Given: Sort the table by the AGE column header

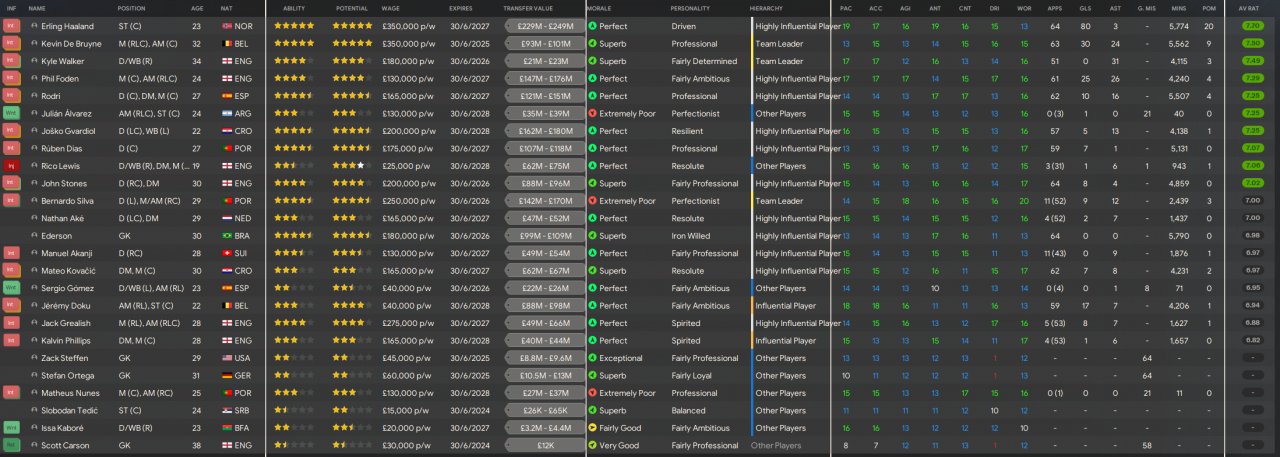Looking at the screenshot, I should [197, 8].
